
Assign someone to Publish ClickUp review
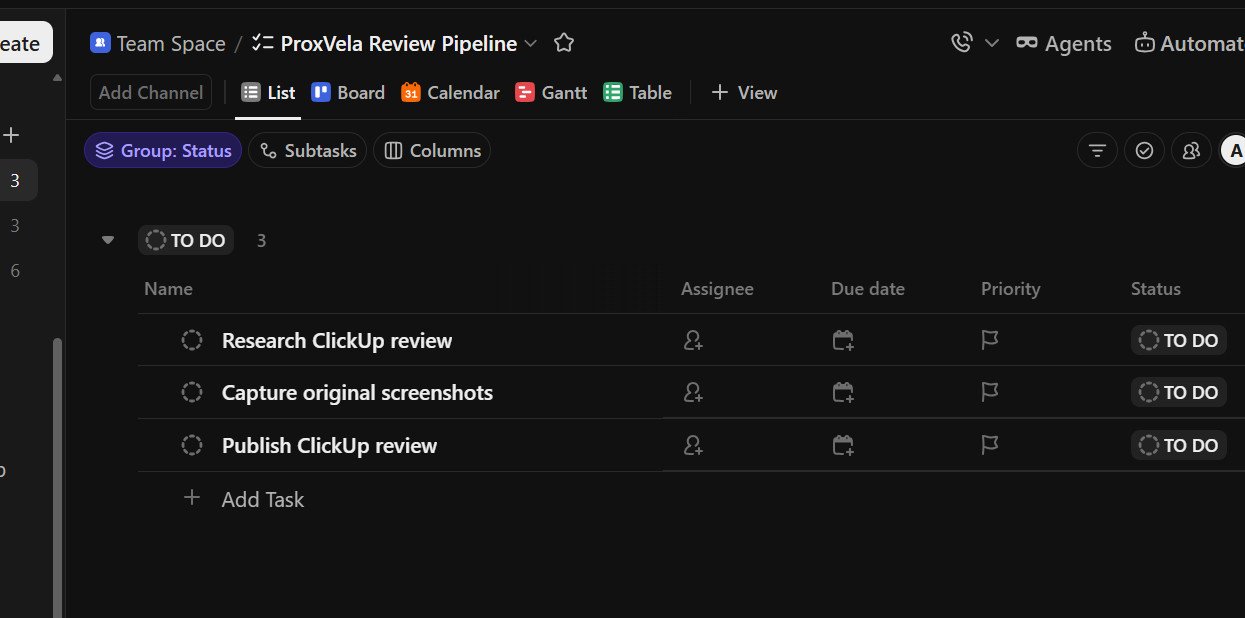point(693,445)
